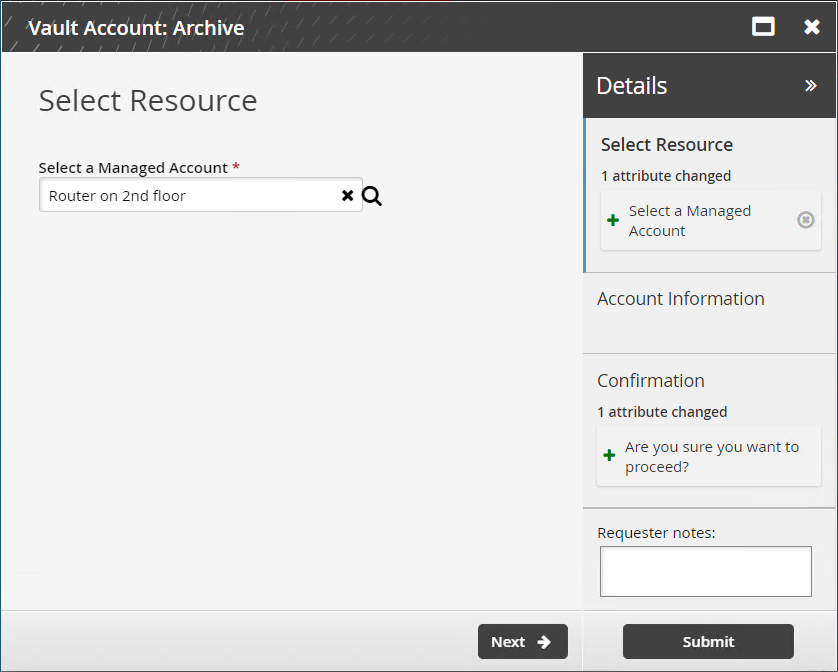Focus the Requester notes text box

tap(705, 571)
